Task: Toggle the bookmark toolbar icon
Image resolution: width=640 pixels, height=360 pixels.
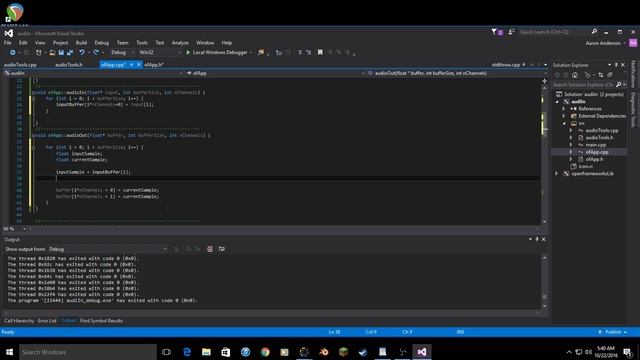Action: click(320, 53)
